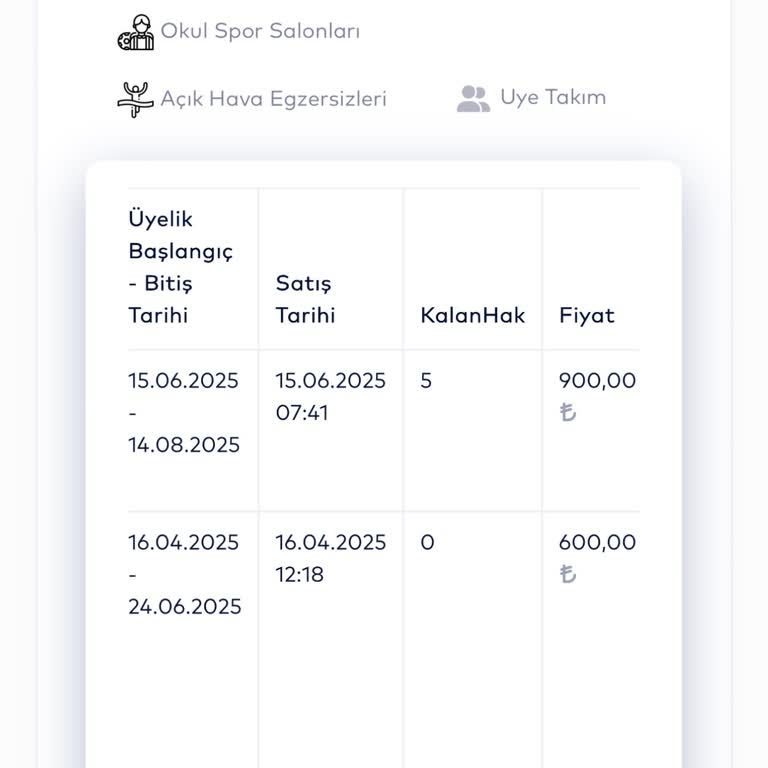
Task: Click the Açık Hava Egzersizleri runner icon
Action: point(134,99)
